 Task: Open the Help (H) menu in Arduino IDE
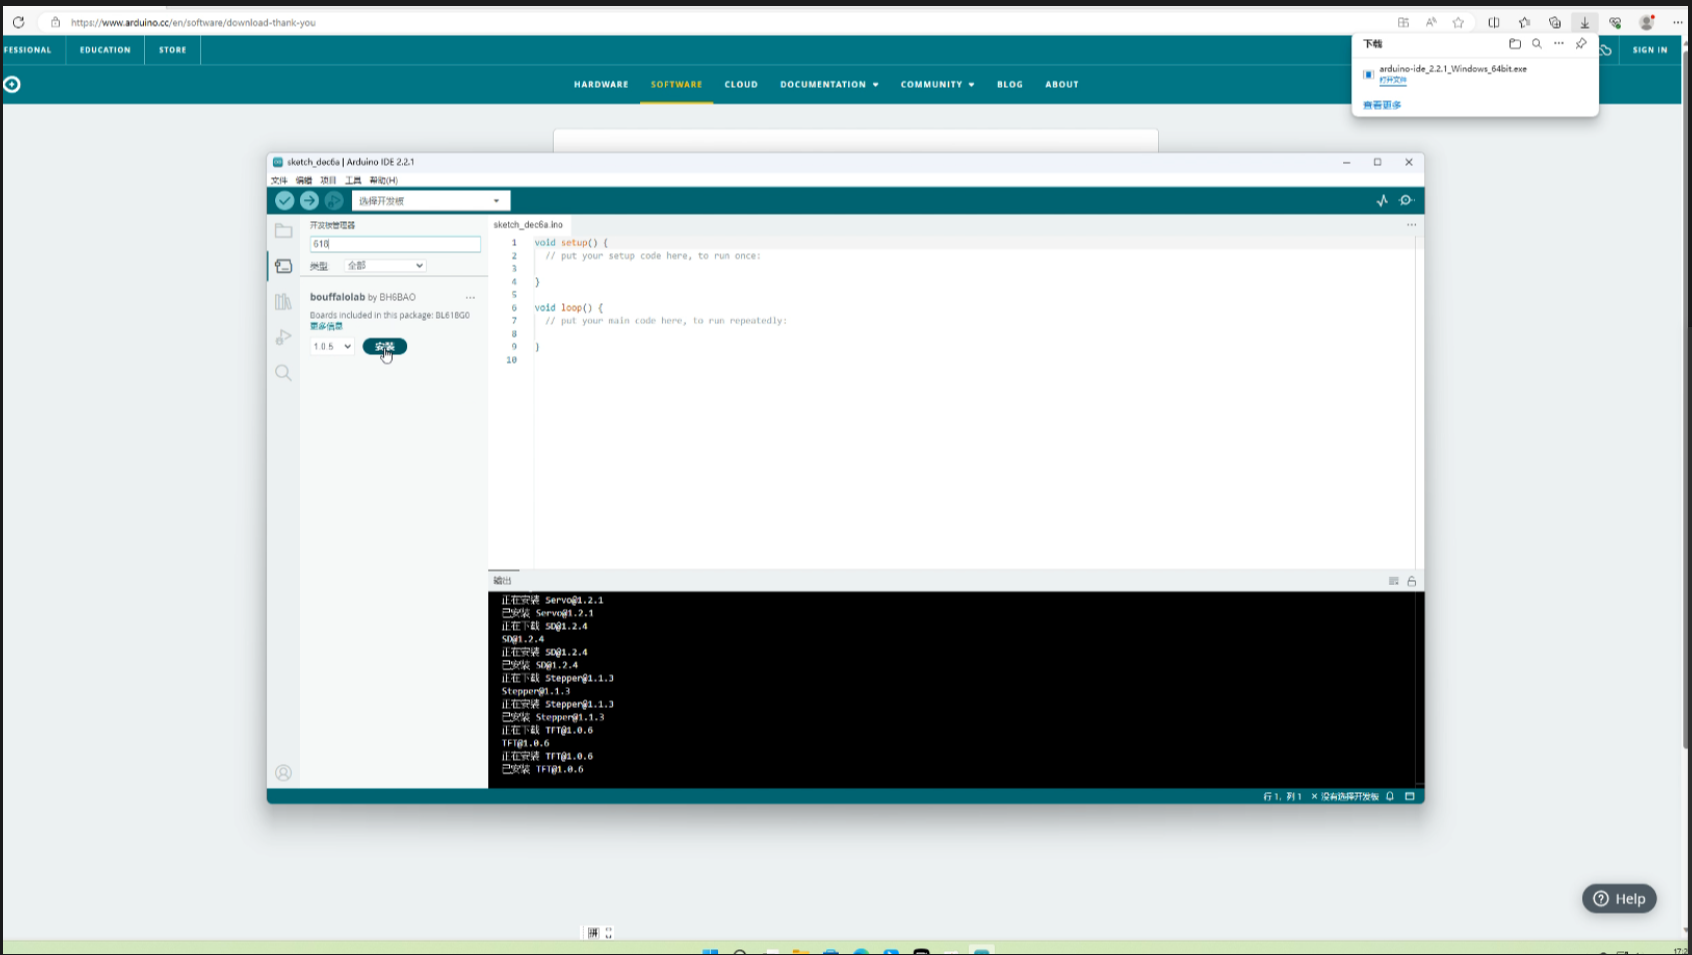(383, 181)
